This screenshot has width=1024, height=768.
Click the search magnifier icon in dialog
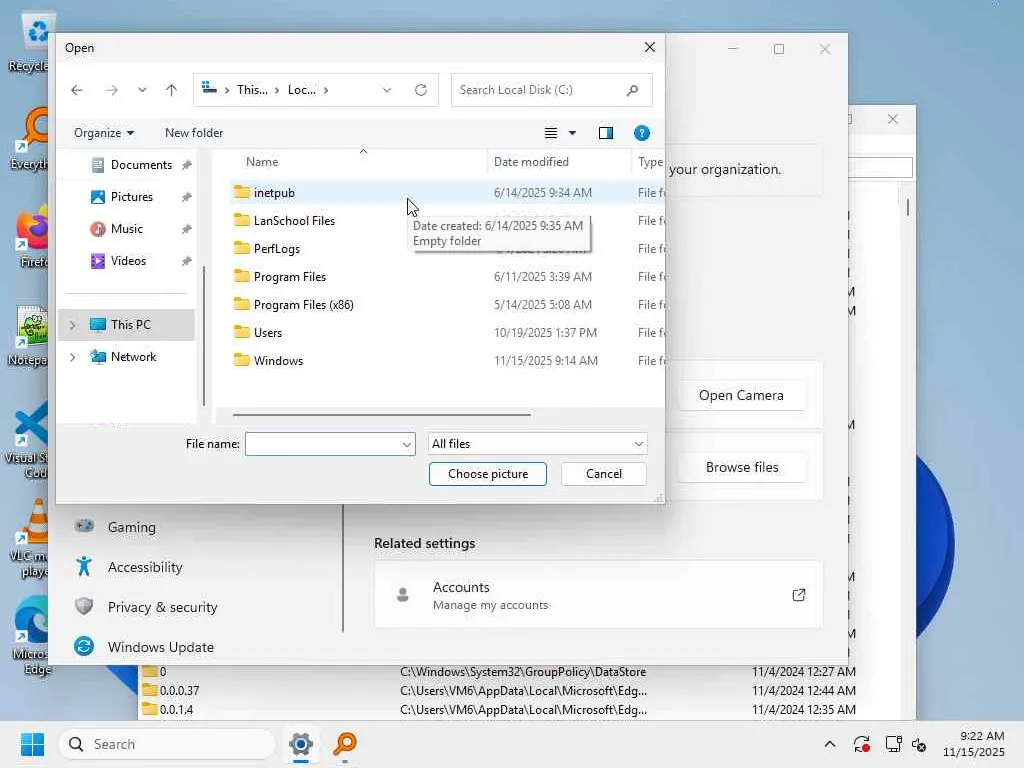(632, 90)
